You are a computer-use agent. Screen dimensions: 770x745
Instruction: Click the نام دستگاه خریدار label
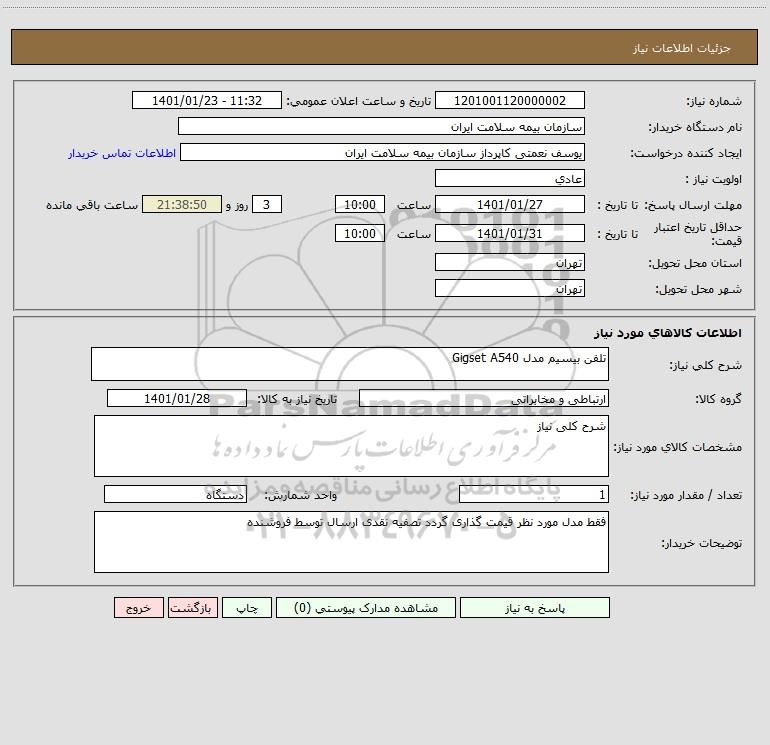[x=695, y=127]
